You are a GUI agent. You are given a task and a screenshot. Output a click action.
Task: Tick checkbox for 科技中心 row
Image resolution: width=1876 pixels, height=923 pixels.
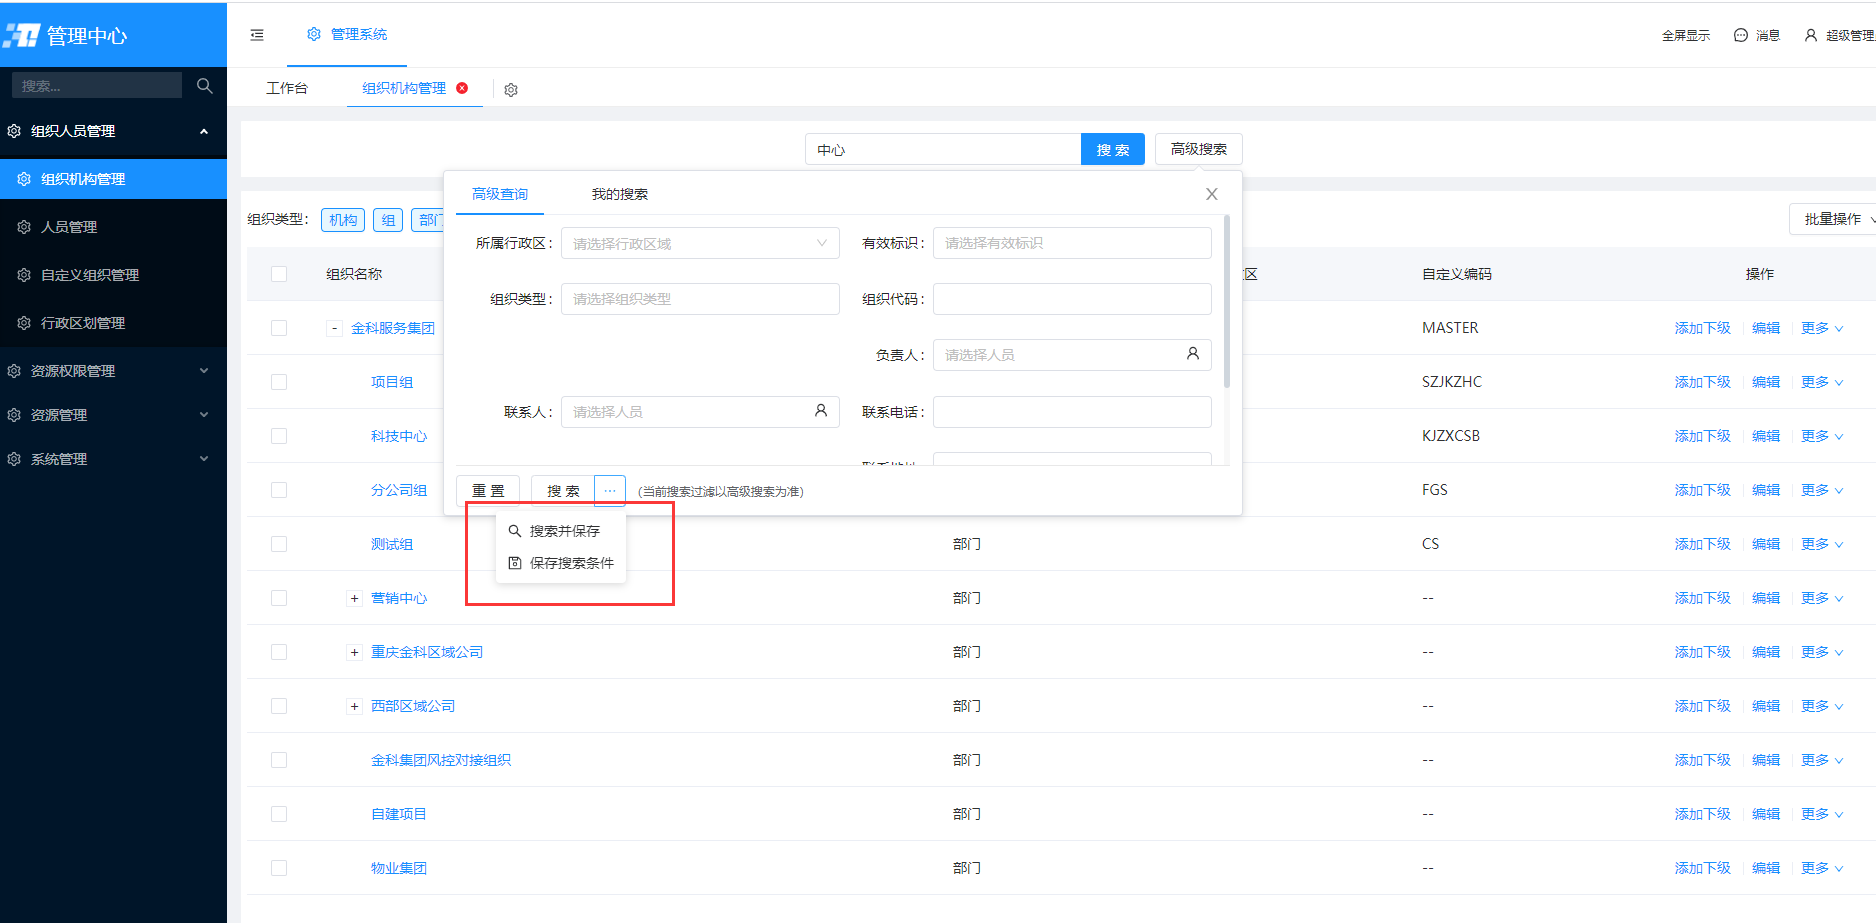click(279, 436)
